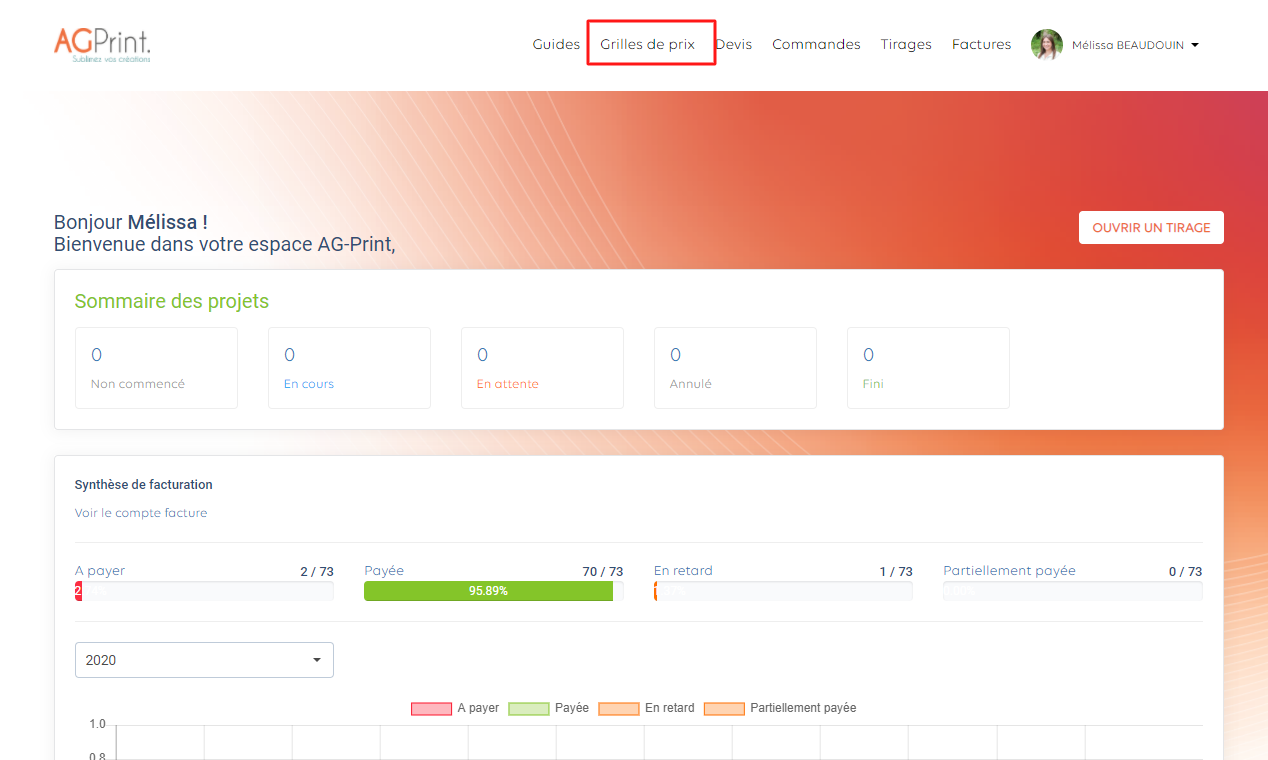Click Mélissa's profile avatar picture
Viewport: 1268px width, 760px height.
pyautogui.click(x=1047, y=45)
